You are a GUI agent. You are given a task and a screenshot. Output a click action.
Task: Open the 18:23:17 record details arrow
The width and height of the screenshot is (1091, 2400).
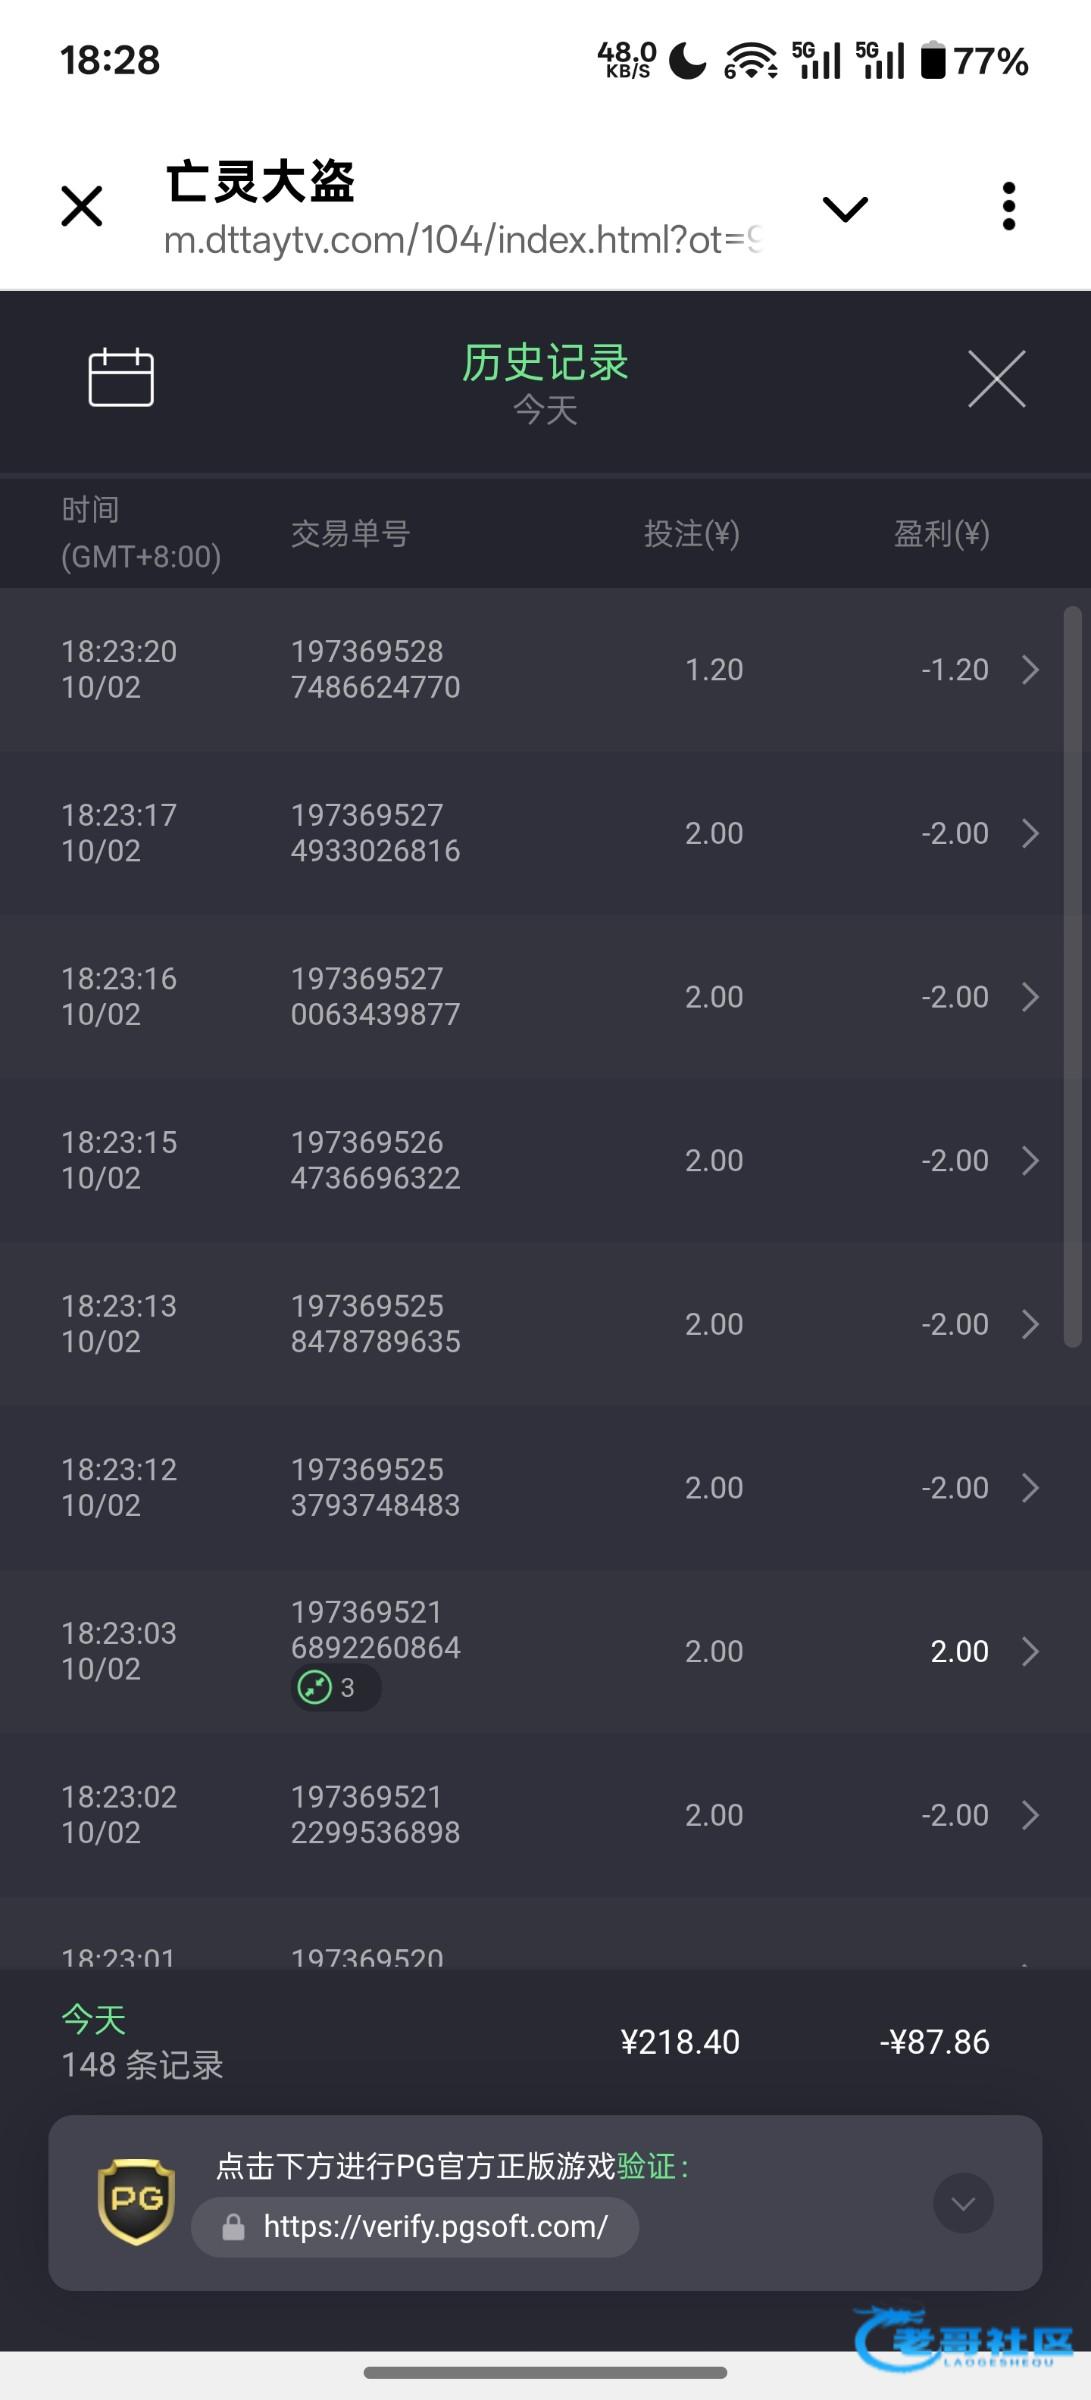click(x=1030, y=833)
